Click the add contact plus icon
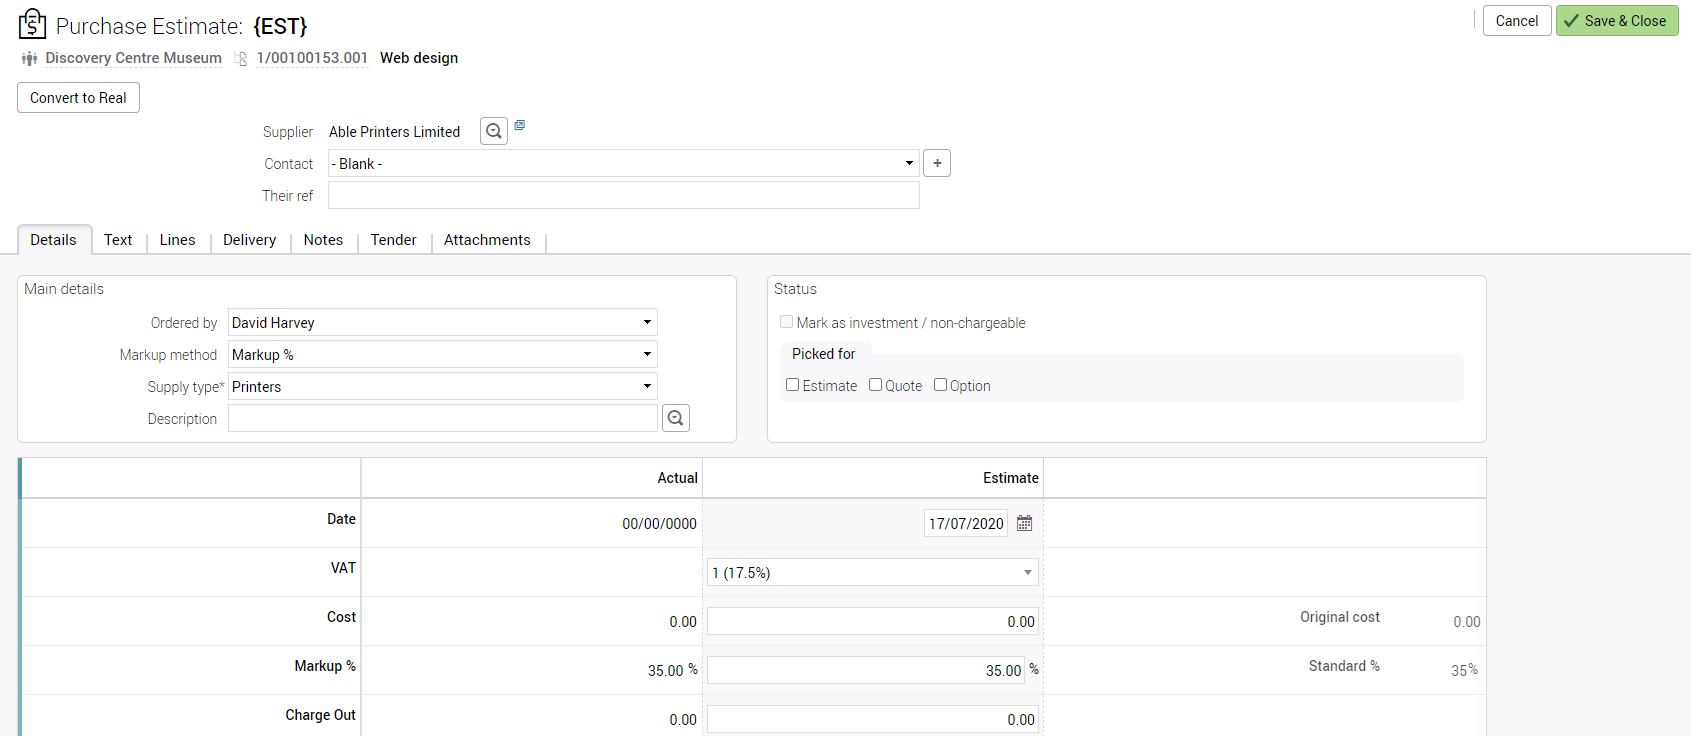 (937, 163)
